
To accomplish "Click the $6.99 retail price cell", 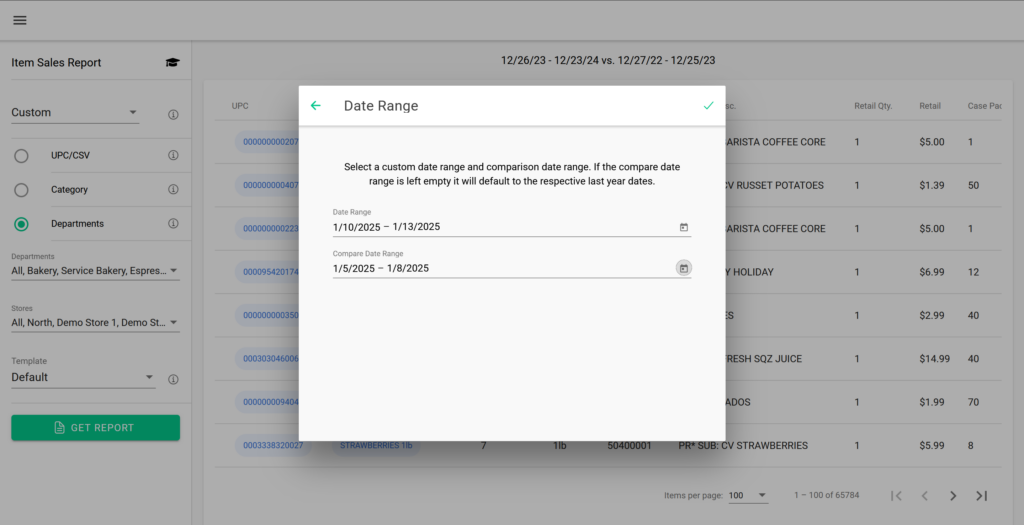I will 932,272.
